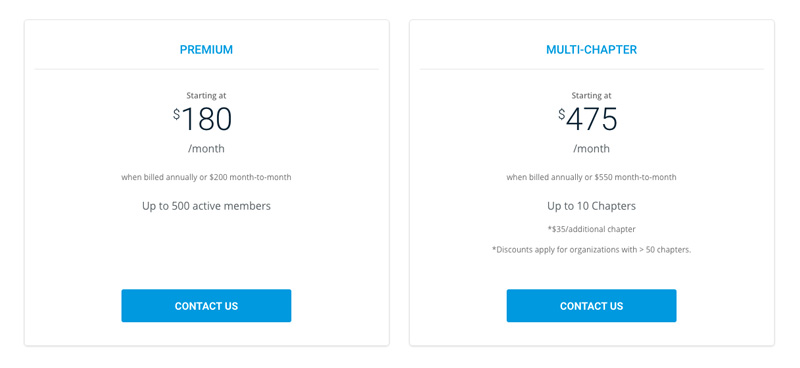This screenshot has height=368, width=800.
Task: Click 'Up to 10 Chapters' text
Action: pyautogui.click(x=591, y=206)
